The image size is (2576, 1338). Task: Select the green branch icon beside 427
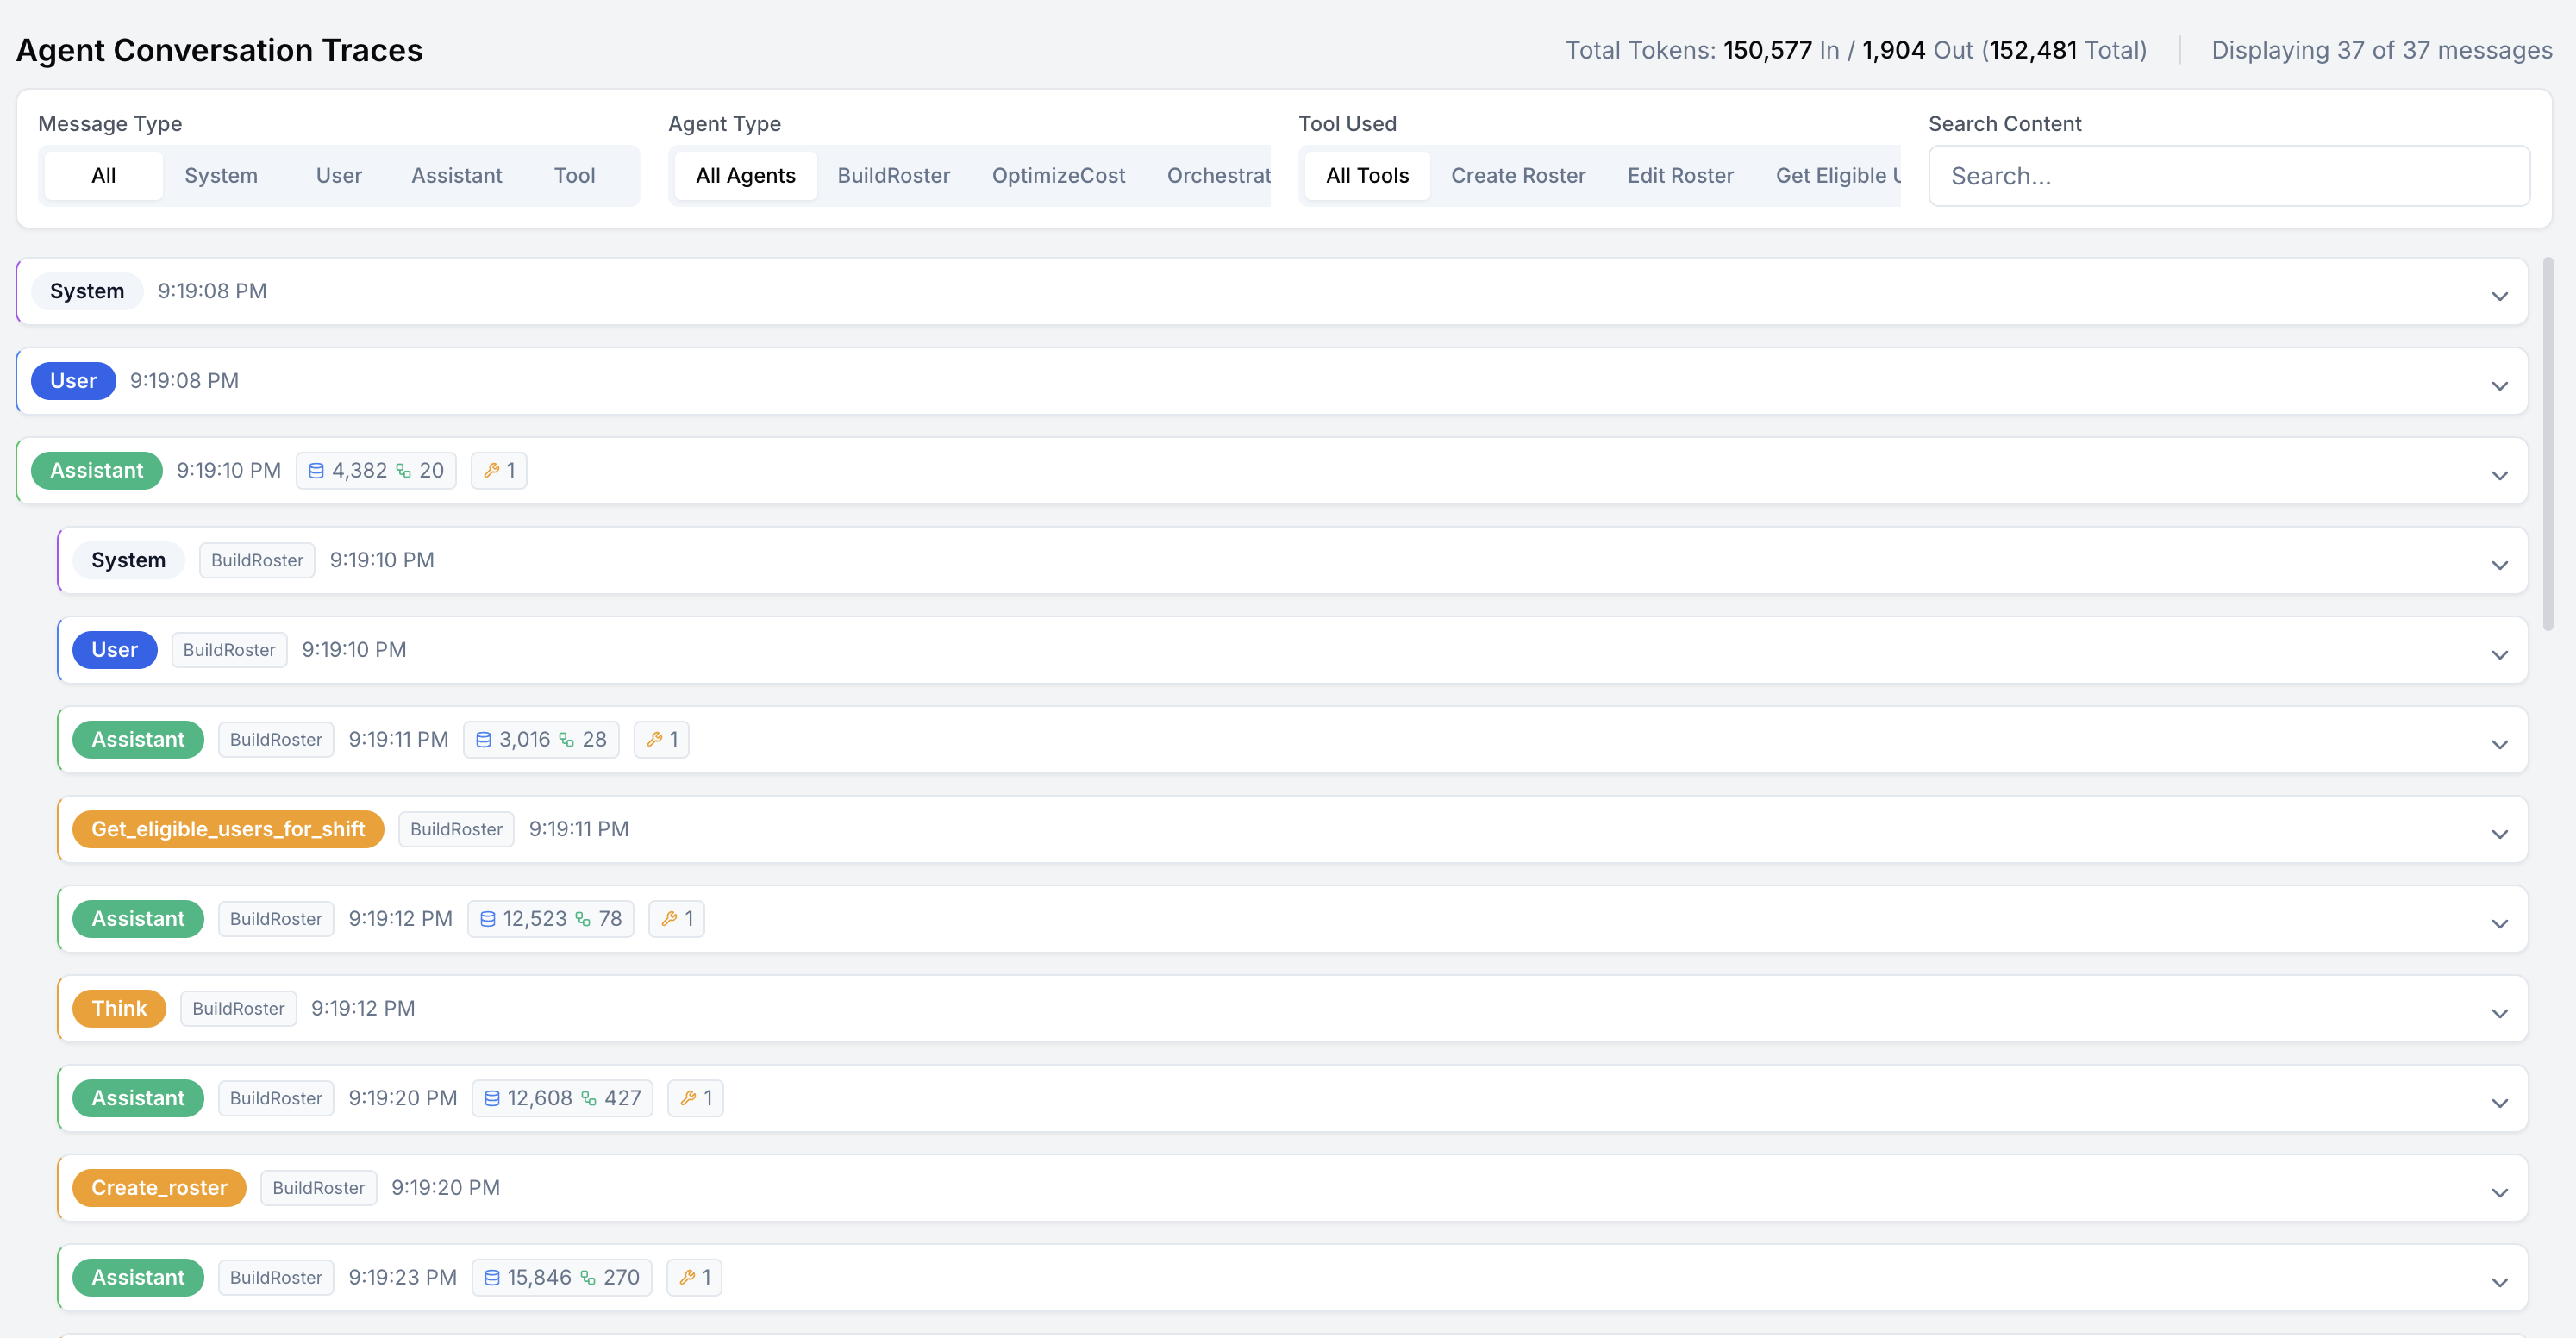(588, 1097)
